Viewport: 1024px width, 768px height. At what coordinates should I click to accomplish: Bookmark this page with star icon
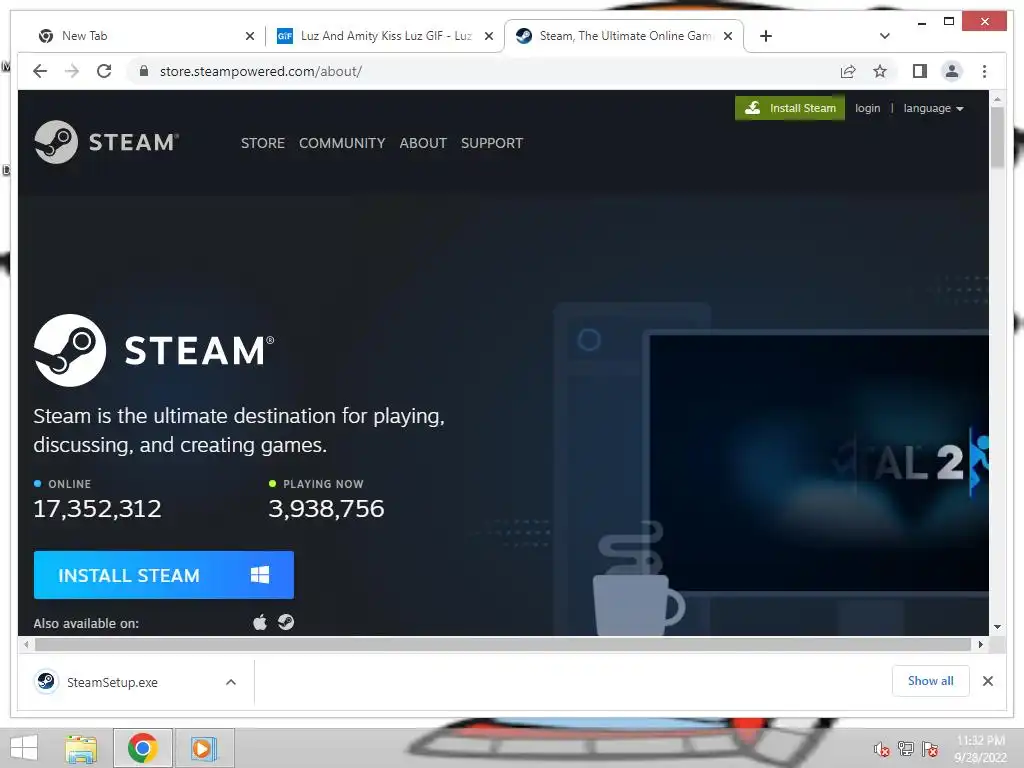tap(880, 71)
